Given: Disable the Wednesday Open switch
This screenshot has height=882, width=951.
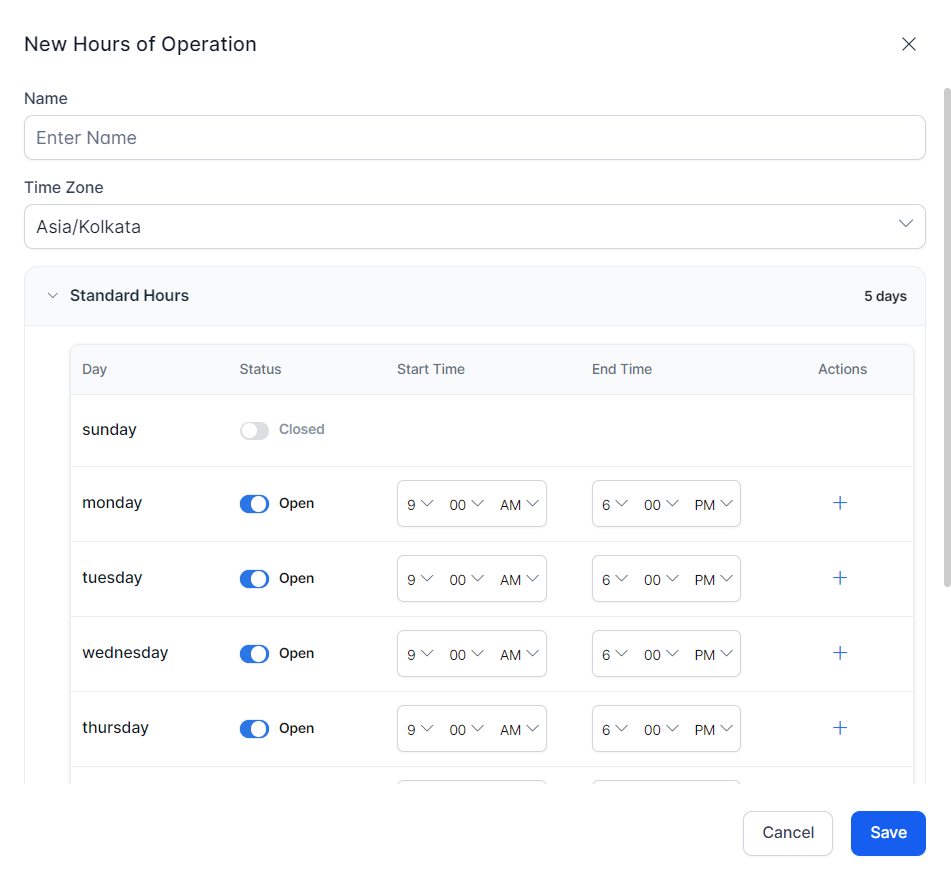Looking at the screenshot, I should pos(254,654).
